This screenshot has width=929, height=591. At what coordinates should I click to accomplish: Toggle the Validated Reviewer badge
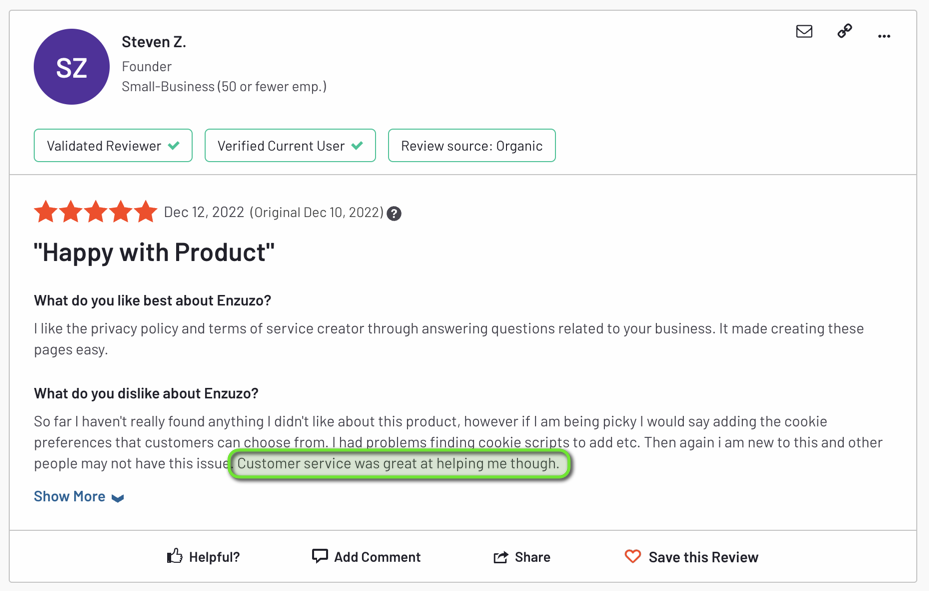click(112, 145)
